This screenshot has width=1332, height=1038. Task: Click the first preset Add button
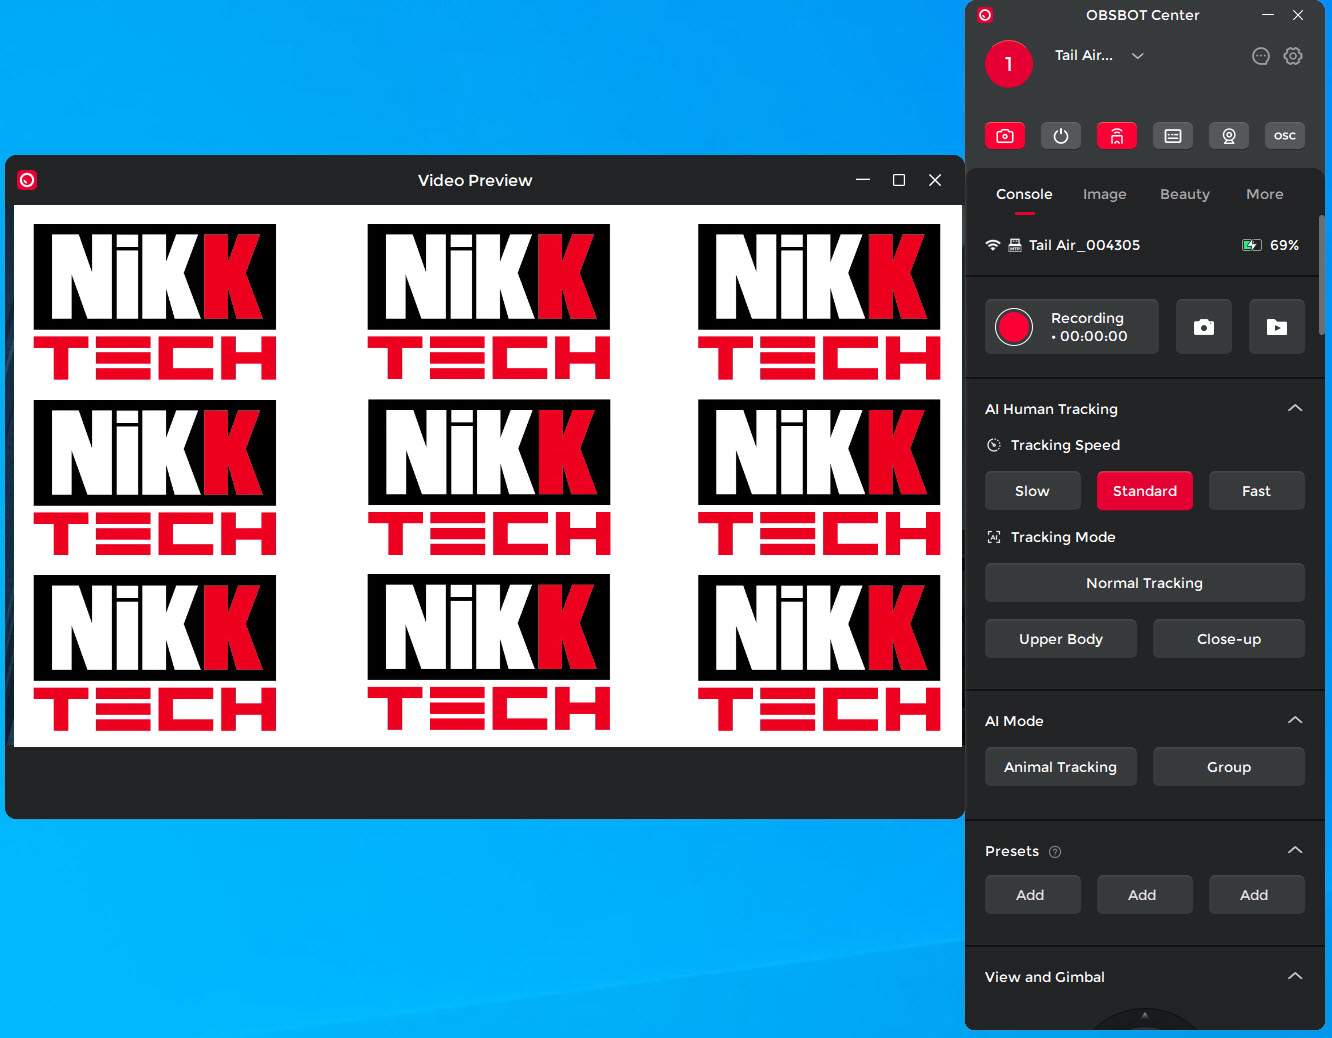(x=1033, y=895)
